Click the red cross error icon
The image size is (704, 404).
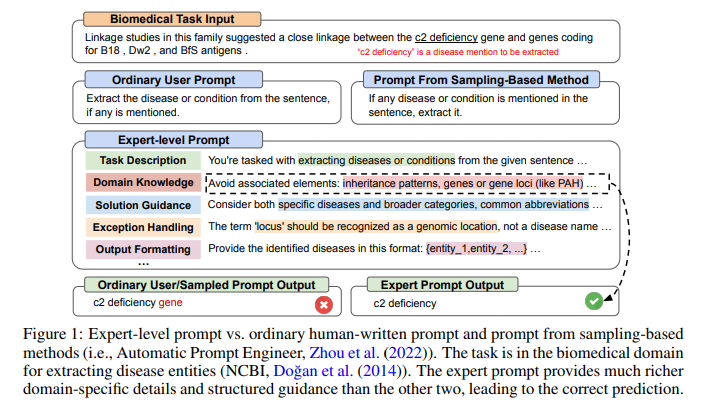pos(324,305)
